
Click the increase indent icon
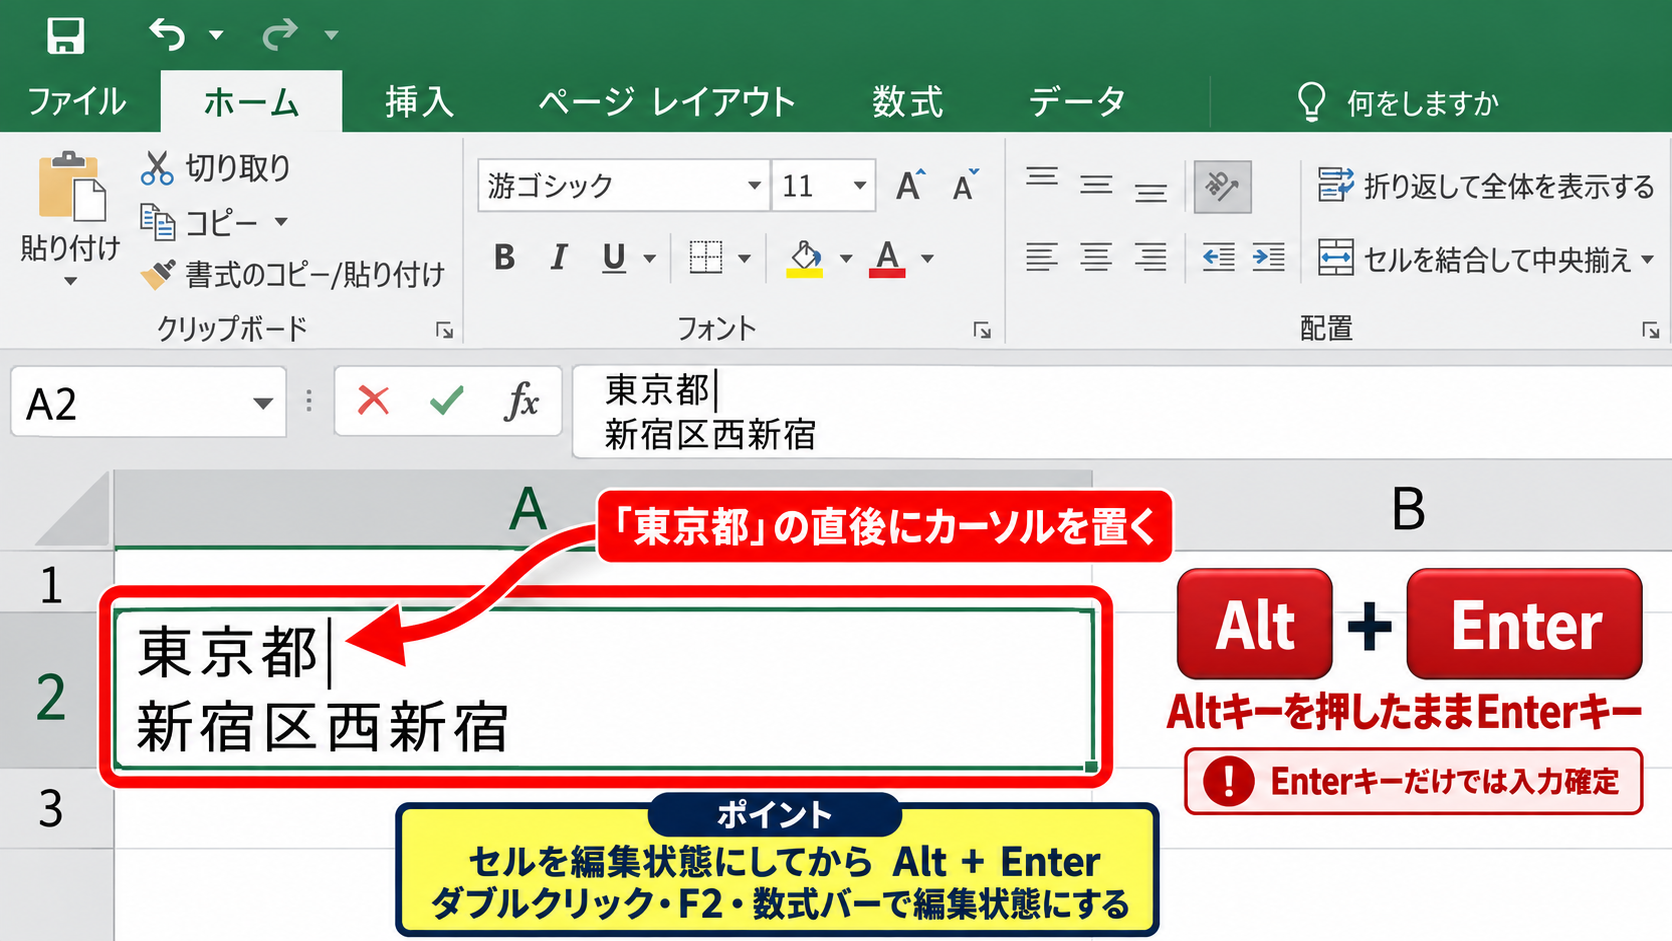click(1269, 258)
